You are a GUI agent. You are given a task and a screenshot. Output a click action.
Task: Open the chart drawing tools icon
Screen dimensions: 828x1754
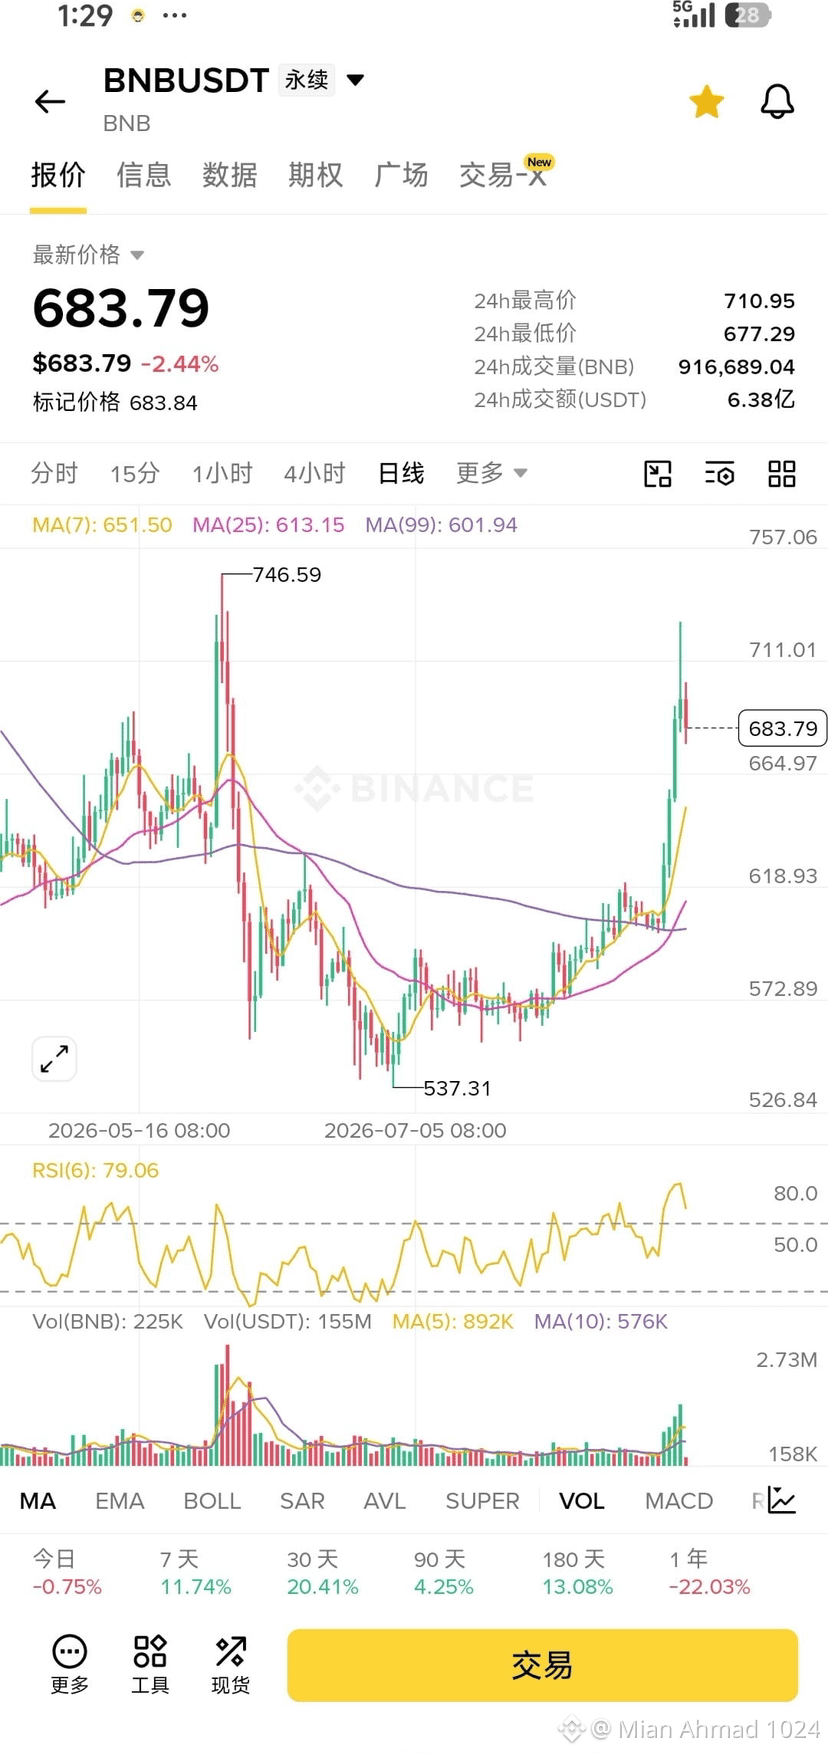[657, 473]
